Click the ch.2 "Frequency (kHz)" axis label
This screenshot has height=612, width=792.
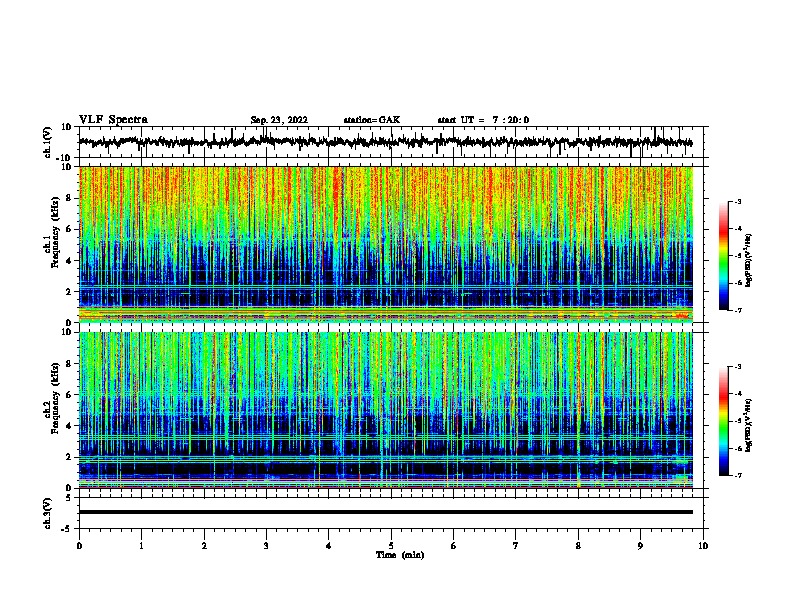click(x=55, y=398)
